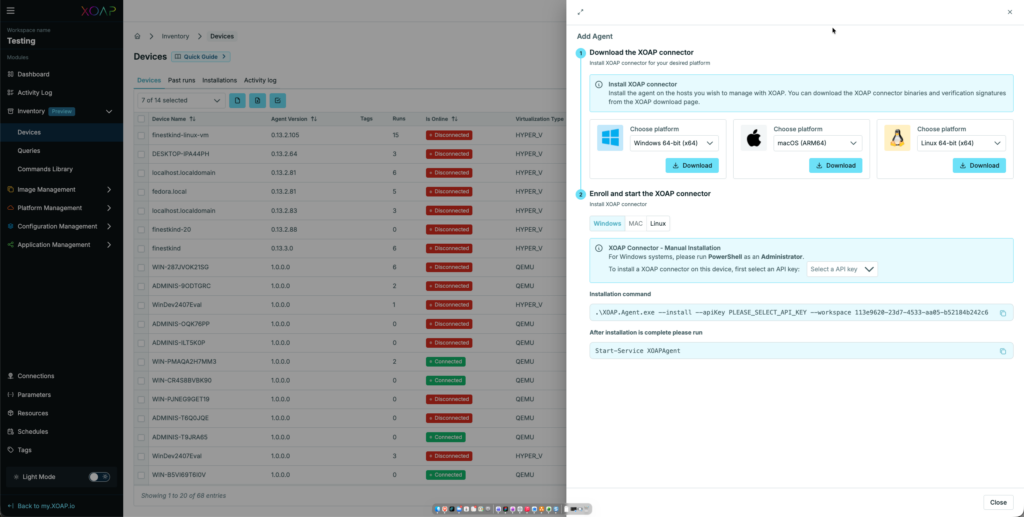
Task: Click the home icon in breadcrumb
Action: pyautogui.click(x=138, y=36)
